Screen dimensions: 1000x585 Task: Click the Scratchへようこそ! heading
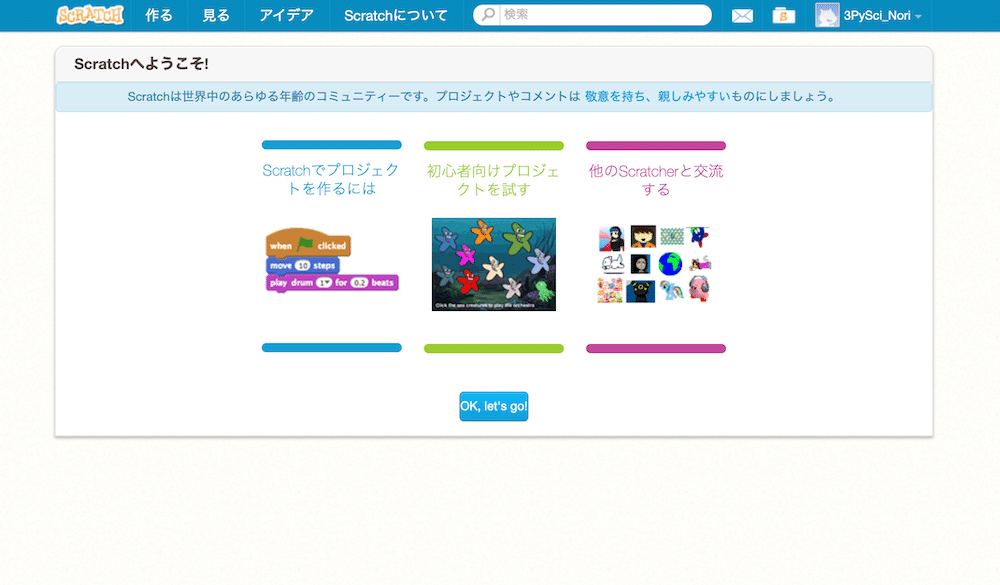[142, 64]
